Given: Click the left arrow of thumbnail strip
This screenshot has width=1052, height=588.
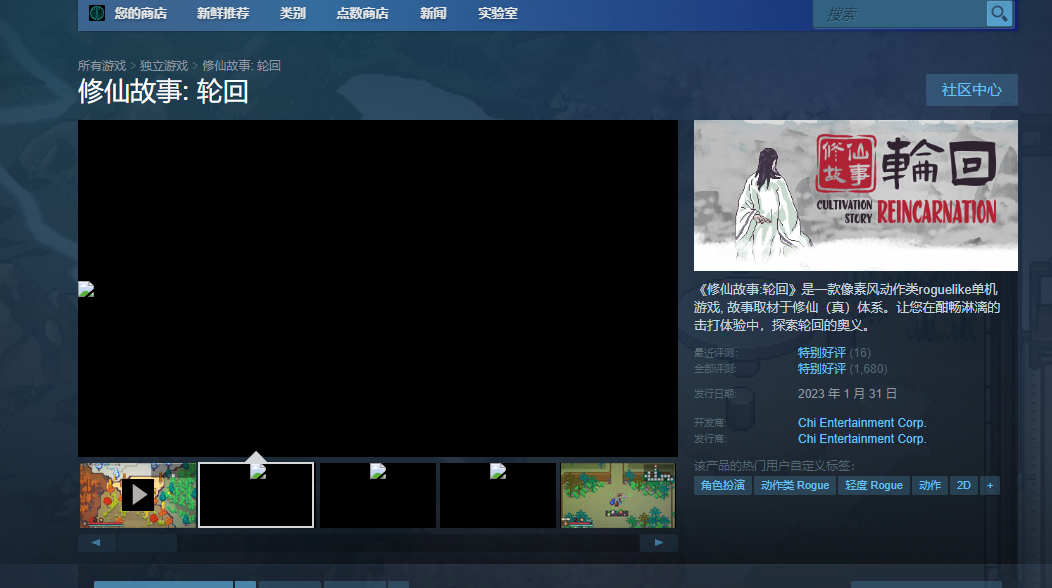Looking at the screenshot, I should pos(96,542).
